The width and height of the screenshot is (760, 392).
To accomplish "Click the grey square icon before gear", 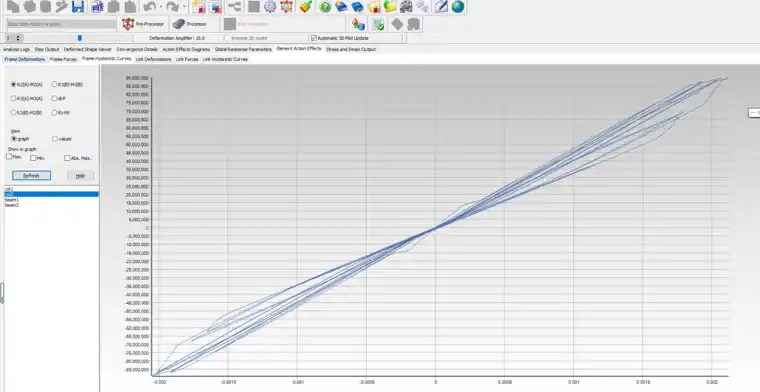I will point(253,6).
